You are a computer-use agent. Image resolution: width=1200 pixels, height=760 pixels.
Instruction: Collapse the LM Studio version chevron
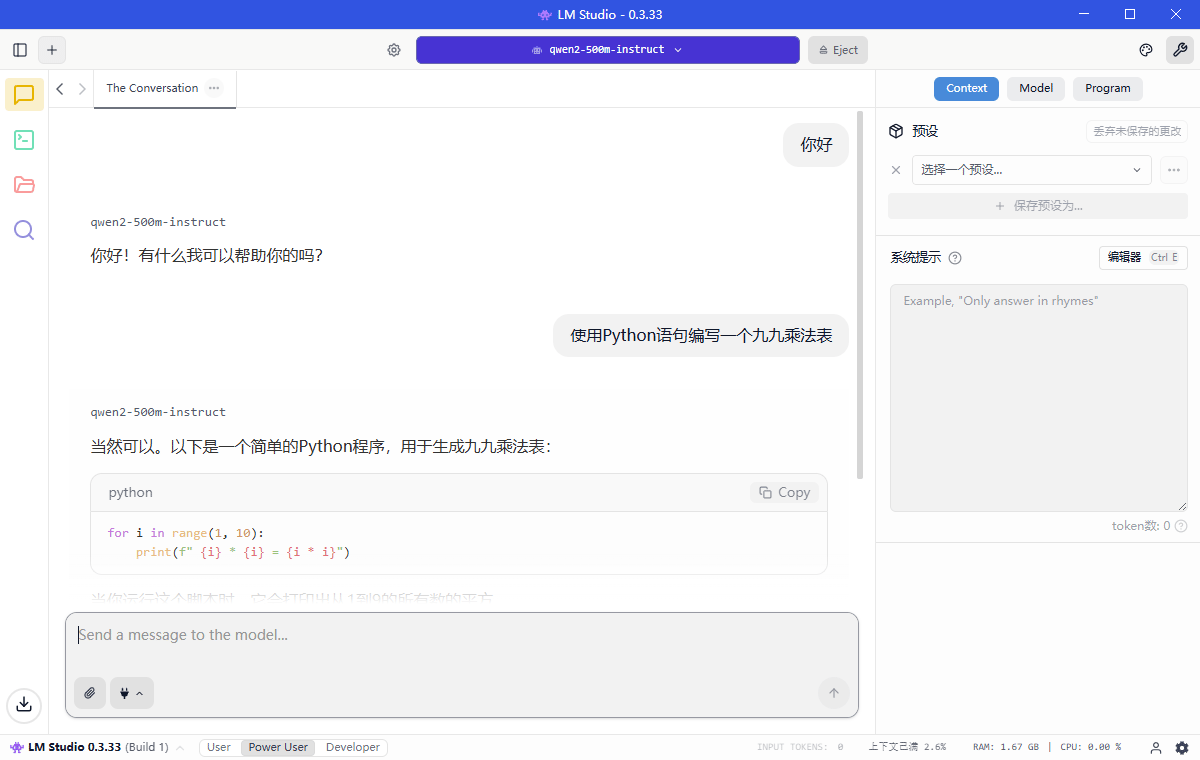pos(179,747)
